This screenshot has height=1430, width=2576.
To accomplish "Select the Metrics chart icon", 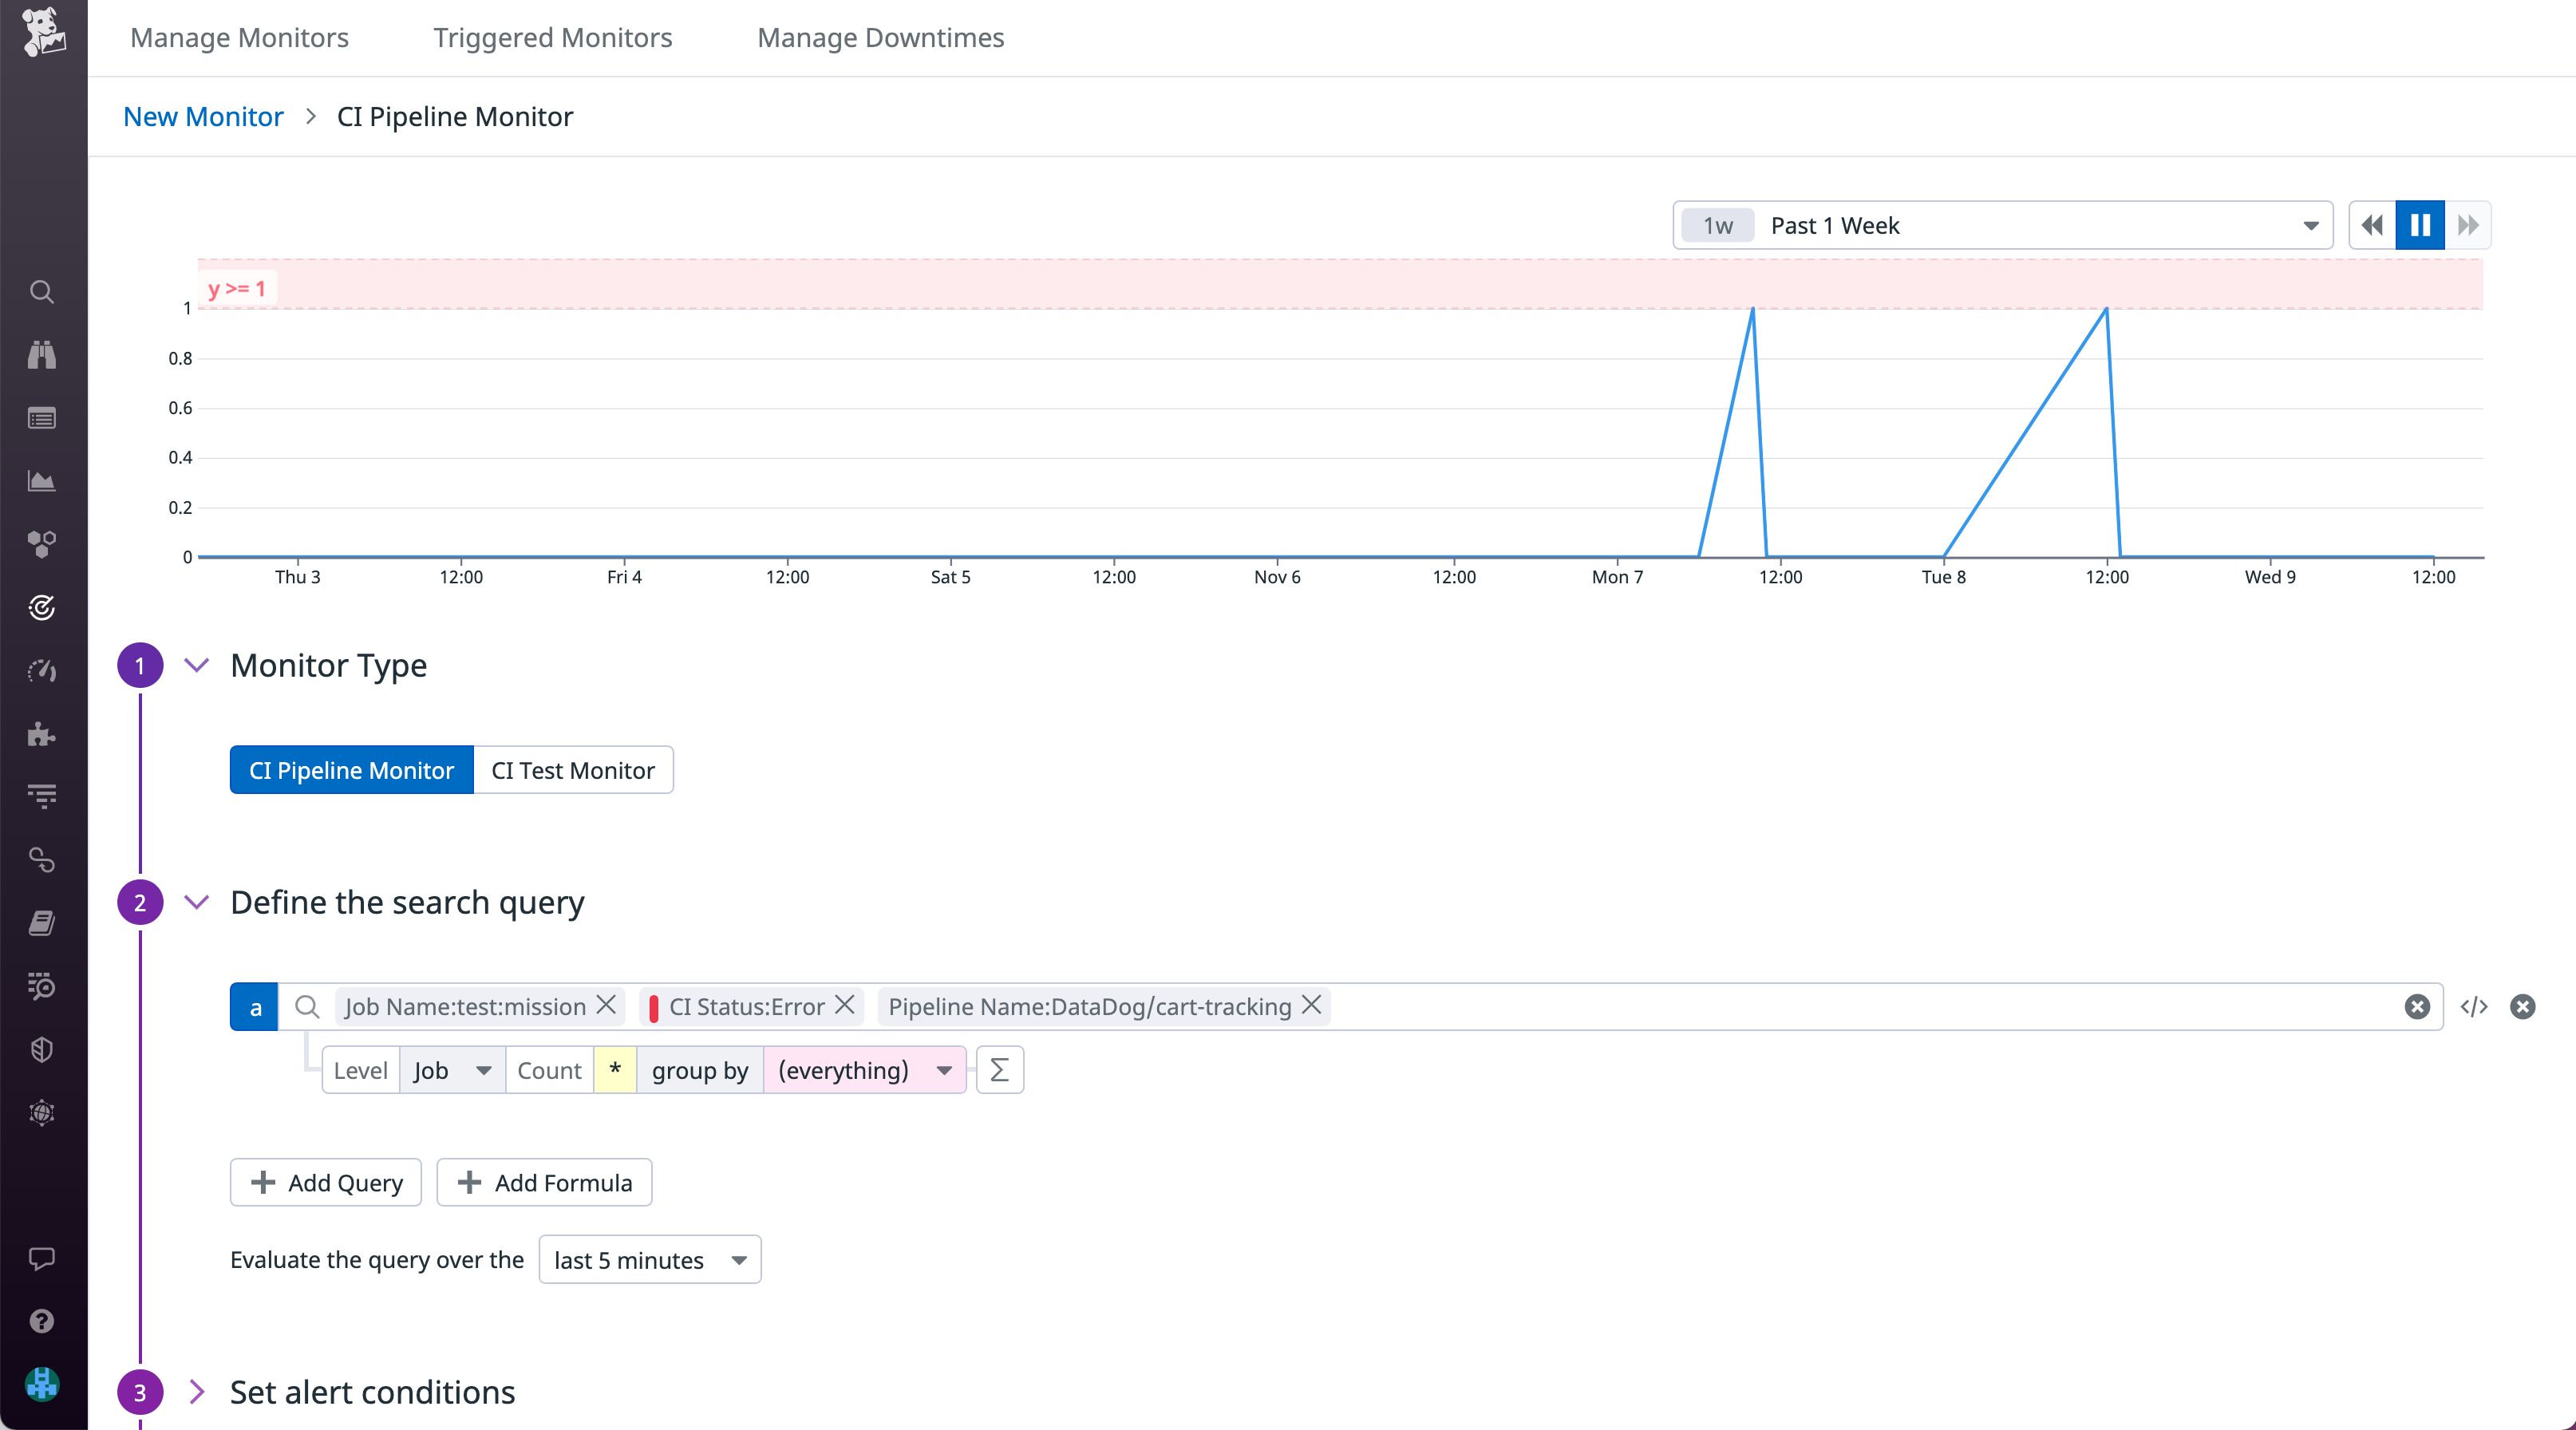I will [41, 481].
